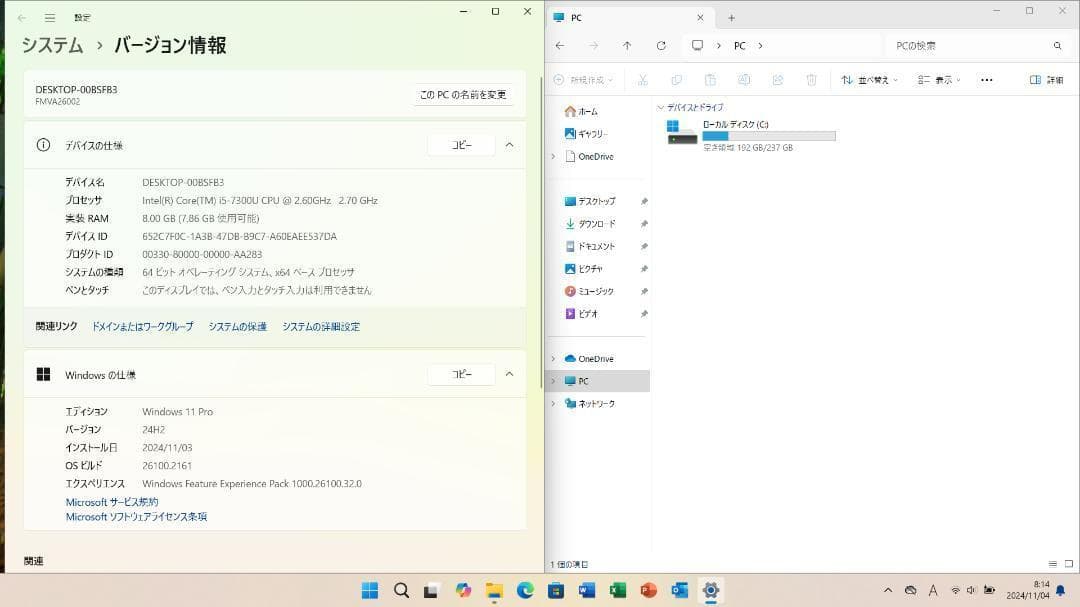Select the Cut icon in Explorer toolbar

pos(643,80)
